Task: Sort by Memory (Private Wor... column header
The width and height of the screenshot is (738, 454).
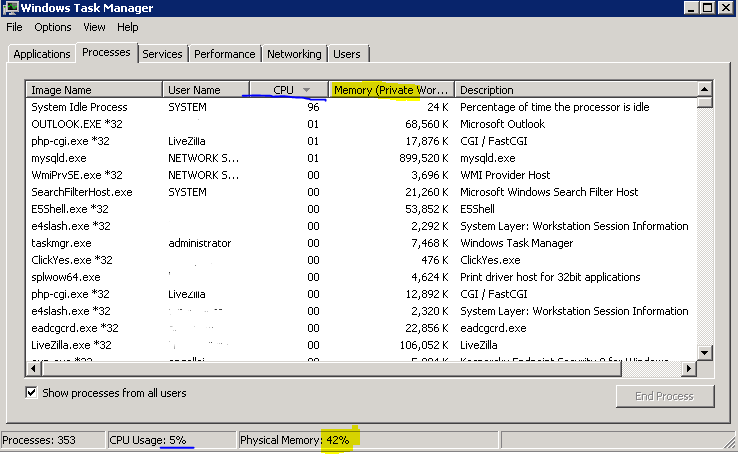Action: pyautogui.click(x=391, y=89)
